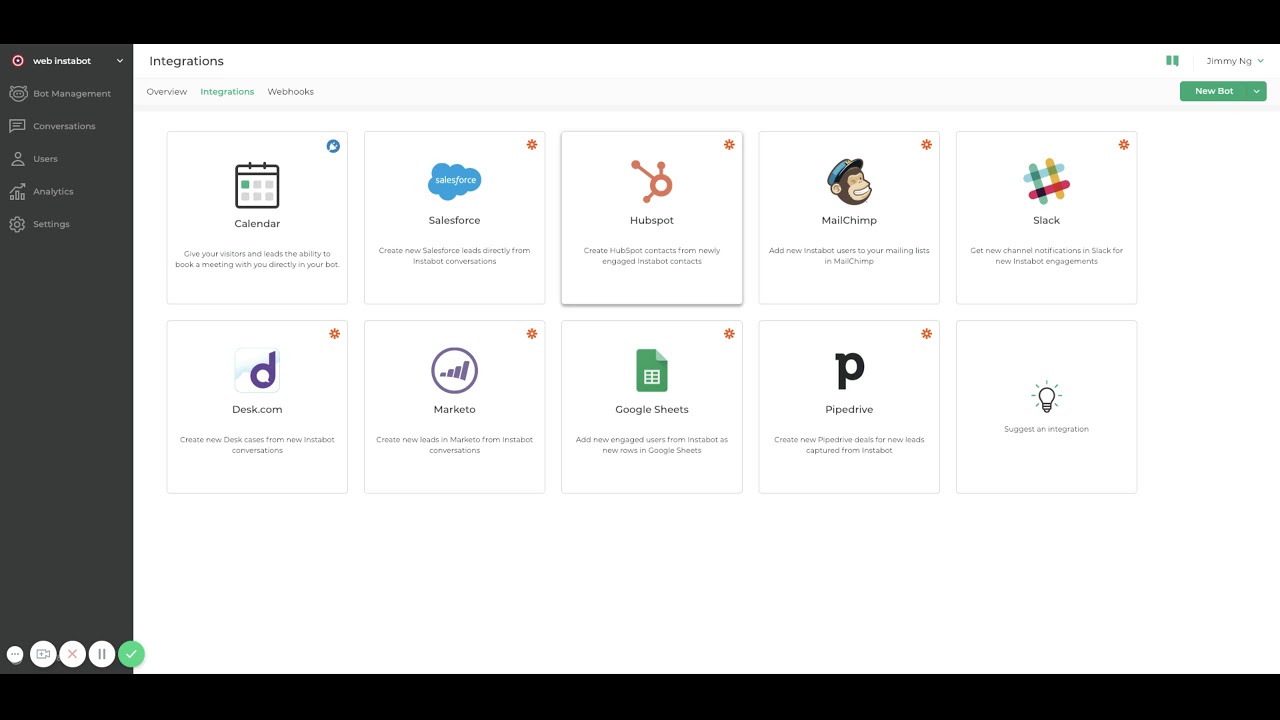
Task: Click the MailChimp mailing lists description
Action: pos(849,256)
